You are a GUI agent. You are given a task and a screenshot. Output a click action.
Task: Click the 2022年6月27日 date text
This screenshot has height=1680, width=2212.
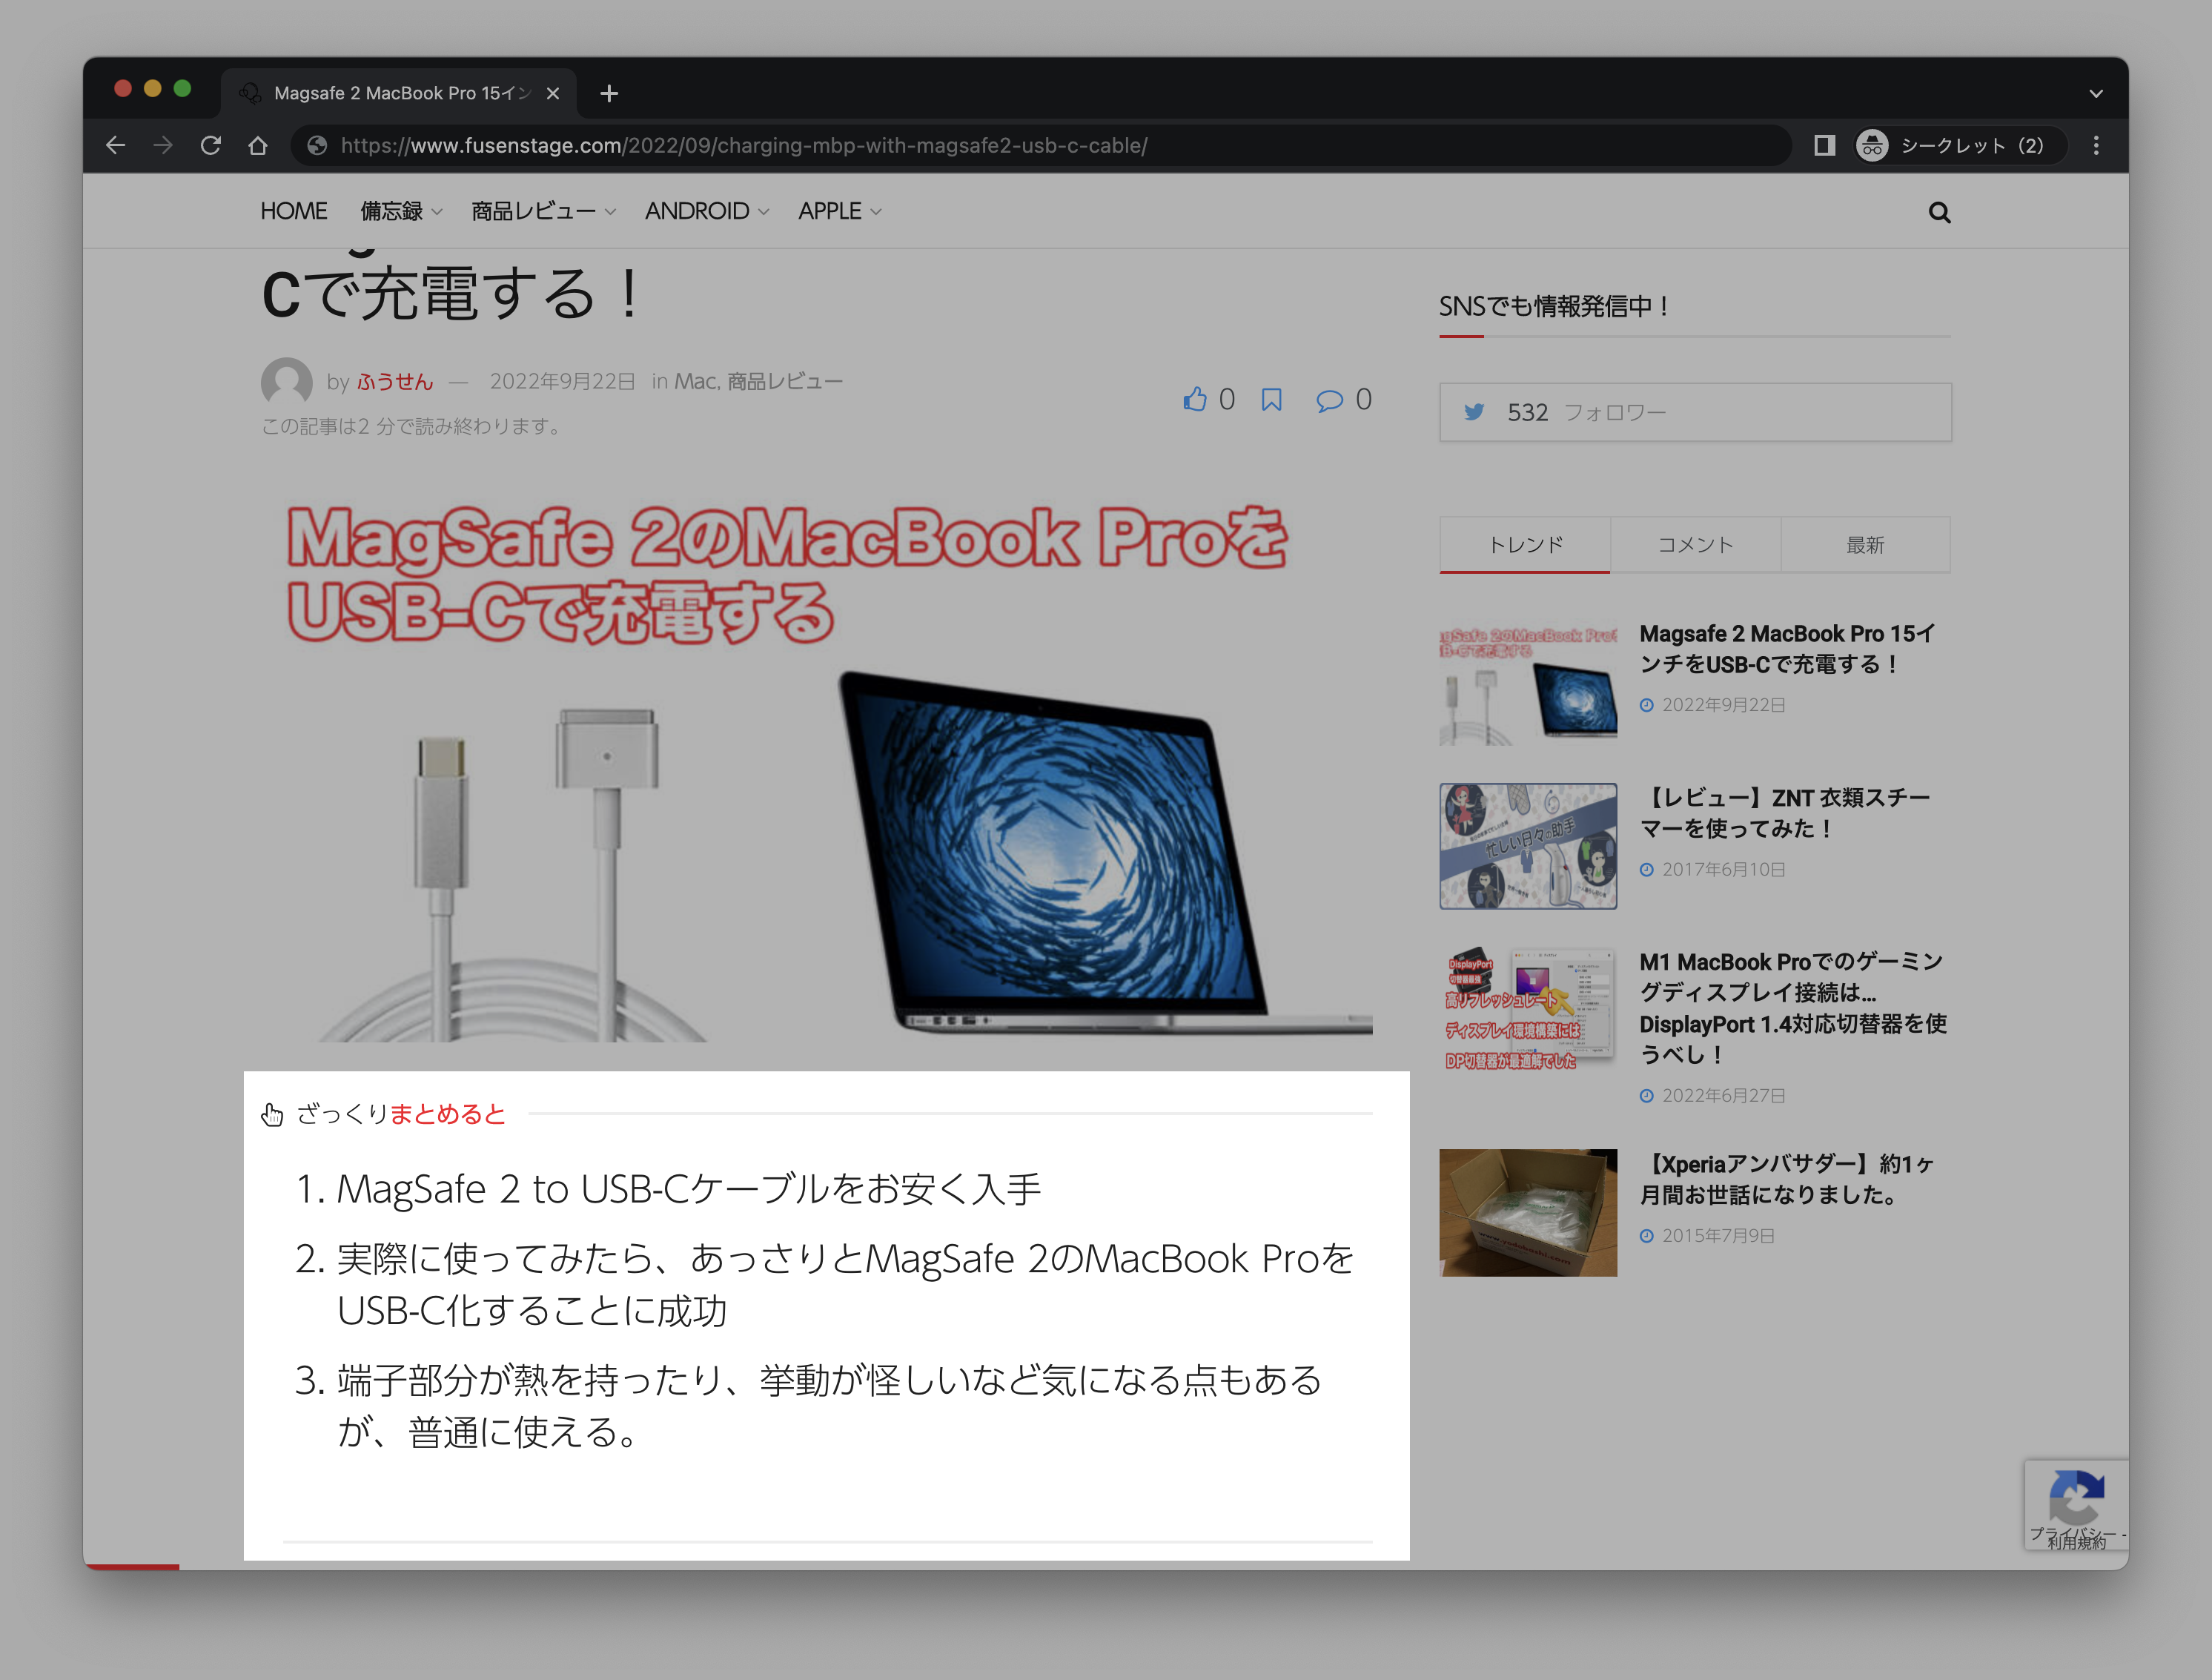[x=1723, y=1096]
